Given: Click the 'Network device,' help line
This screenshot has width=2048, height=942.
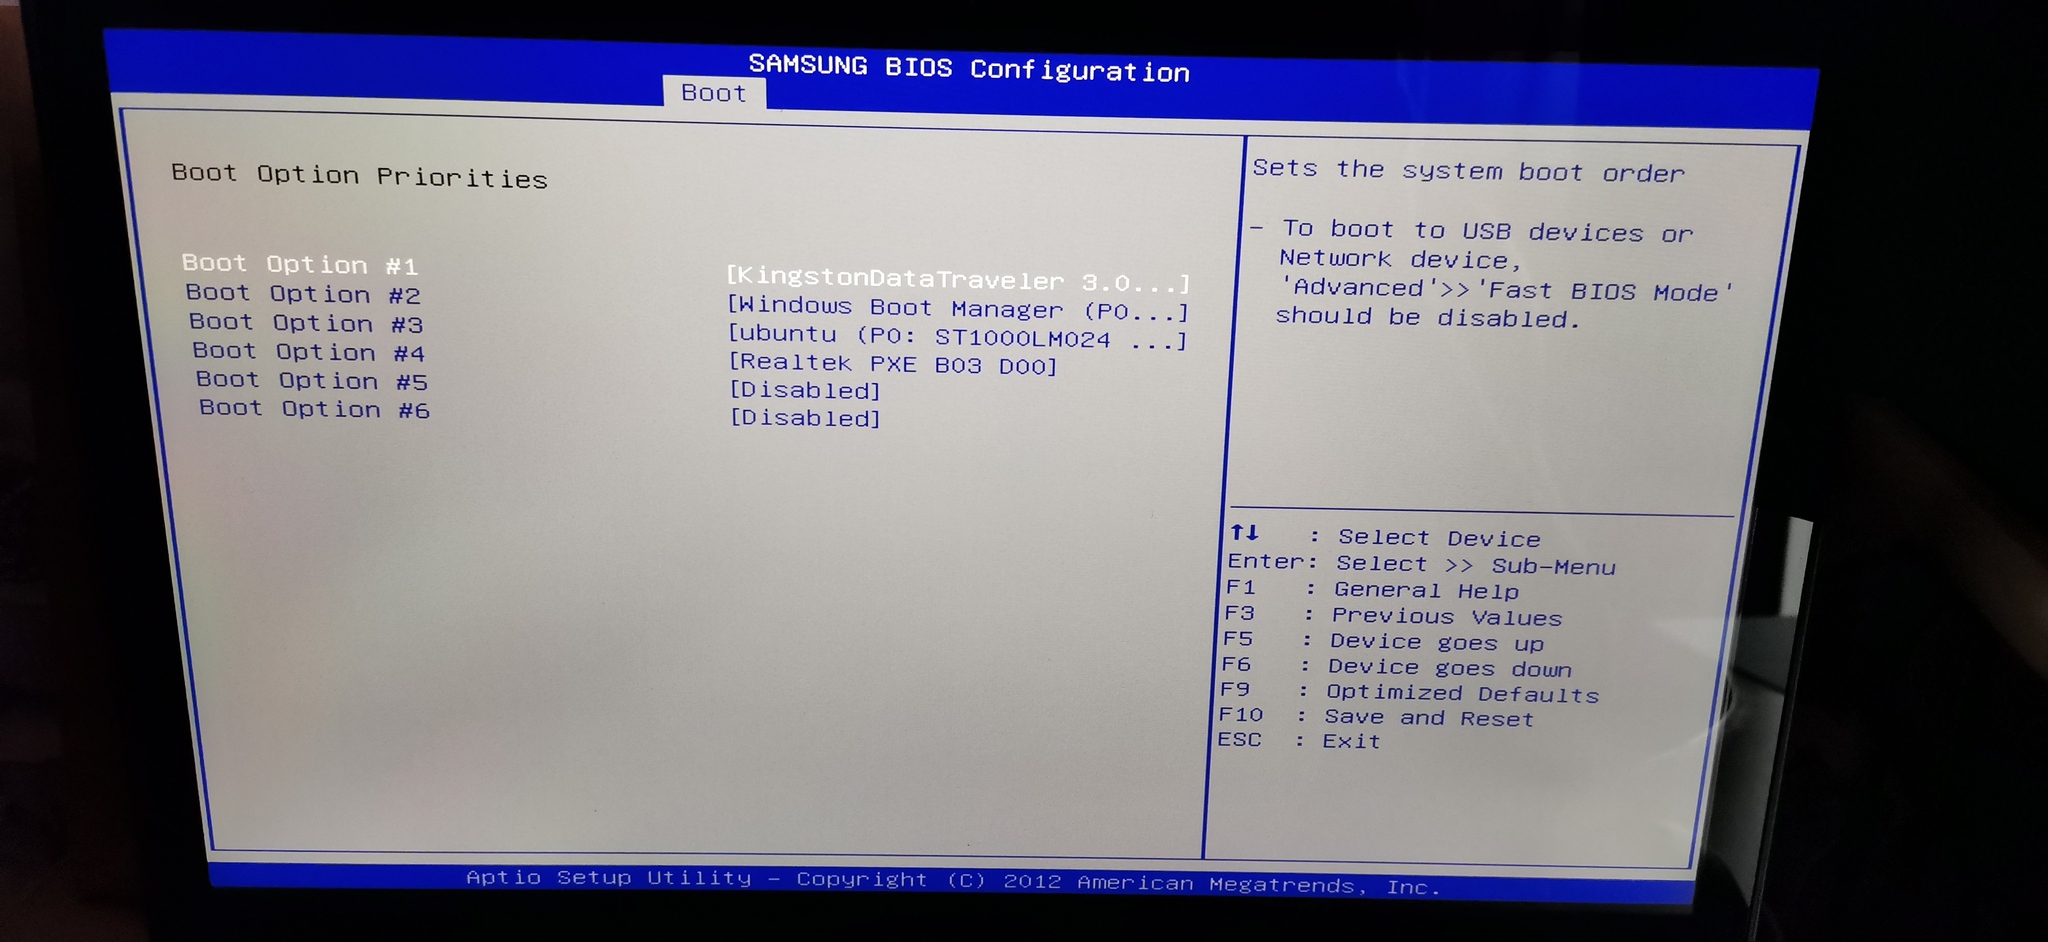Looking at the screenshot, I should [x=1400, y=259].
